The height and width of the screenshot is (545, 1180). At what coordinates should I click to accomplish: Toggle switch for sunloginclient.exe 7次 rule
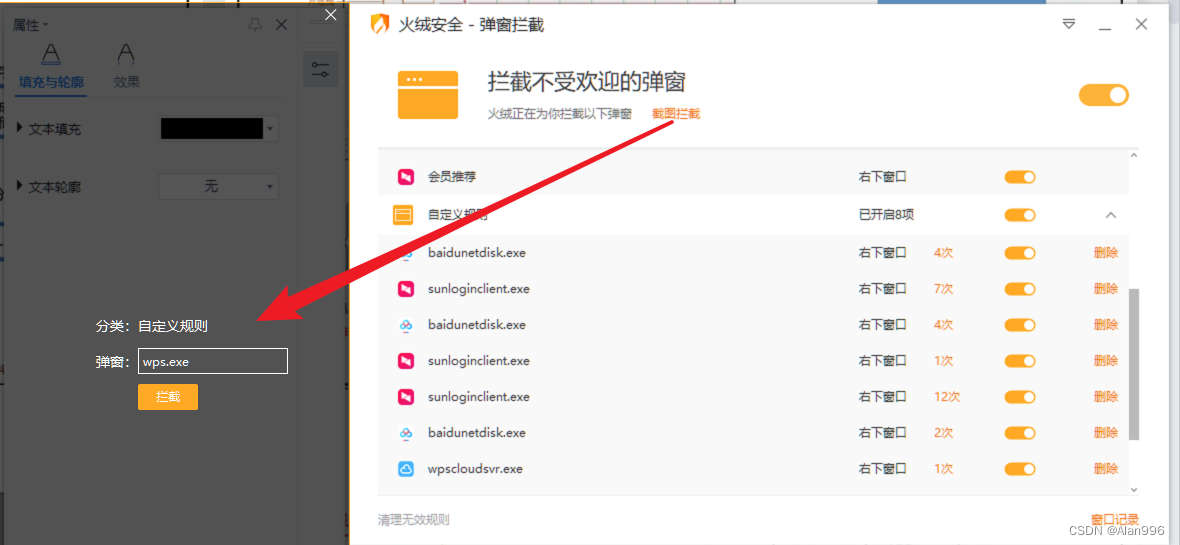tap(1020, 288)
